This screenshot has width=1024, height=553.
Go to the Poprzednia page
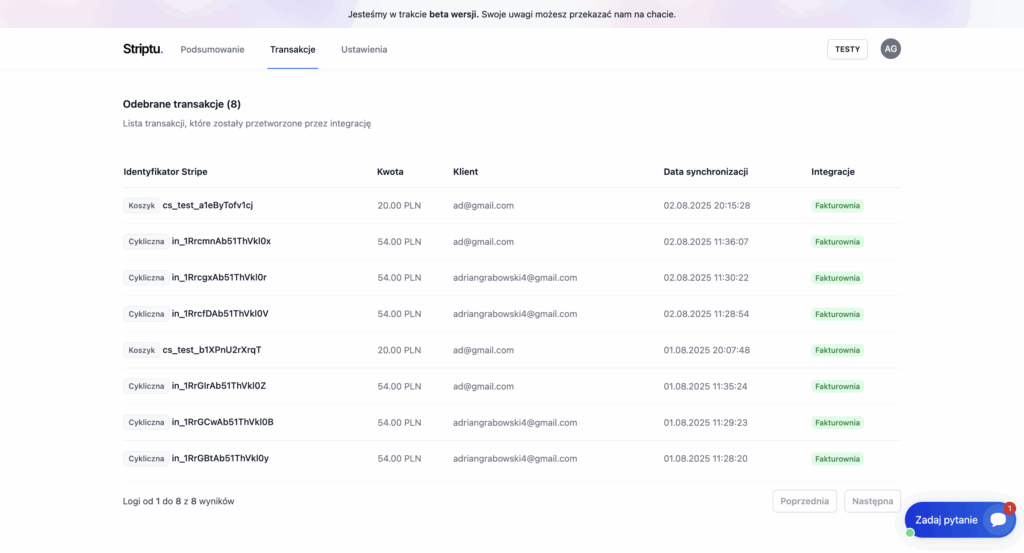point(805,501)
